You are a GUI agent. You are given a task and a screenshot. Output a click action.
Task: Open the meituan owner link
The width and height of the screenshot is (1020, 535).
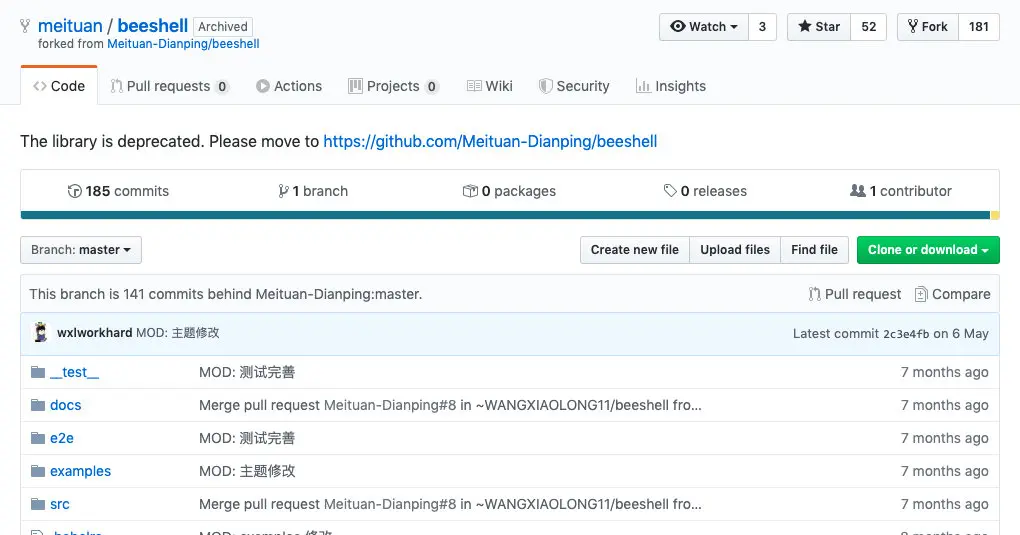coord(70,25)
